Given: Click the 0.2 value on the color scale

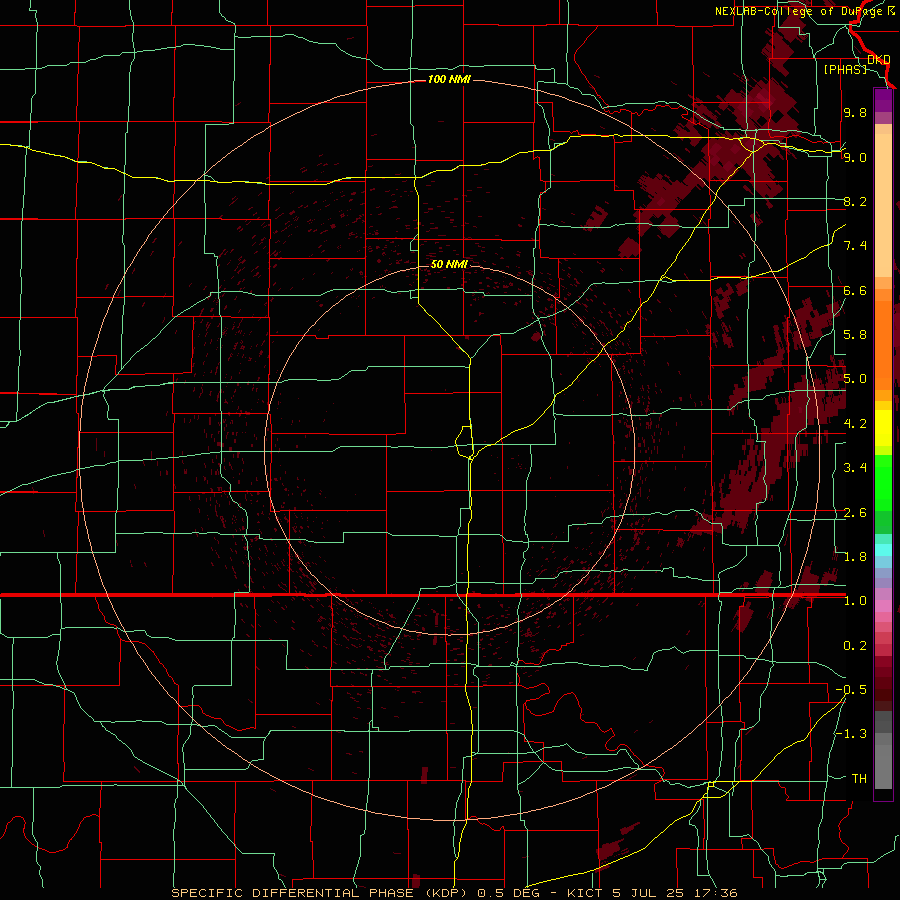Looking at the screenshot, I should (855, 646).
